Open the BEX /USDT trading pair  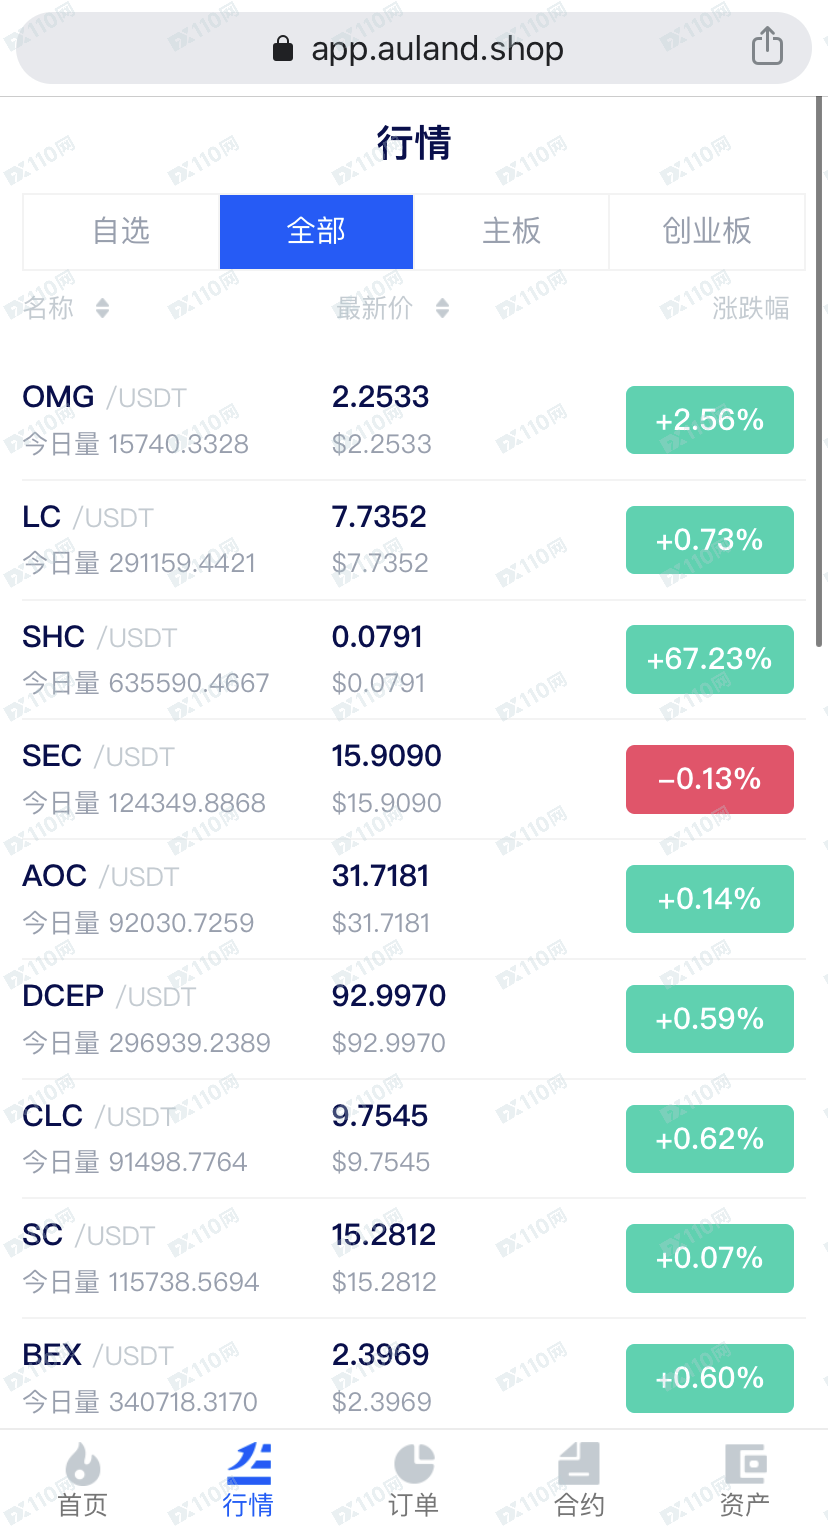[x=414, y=1378]
